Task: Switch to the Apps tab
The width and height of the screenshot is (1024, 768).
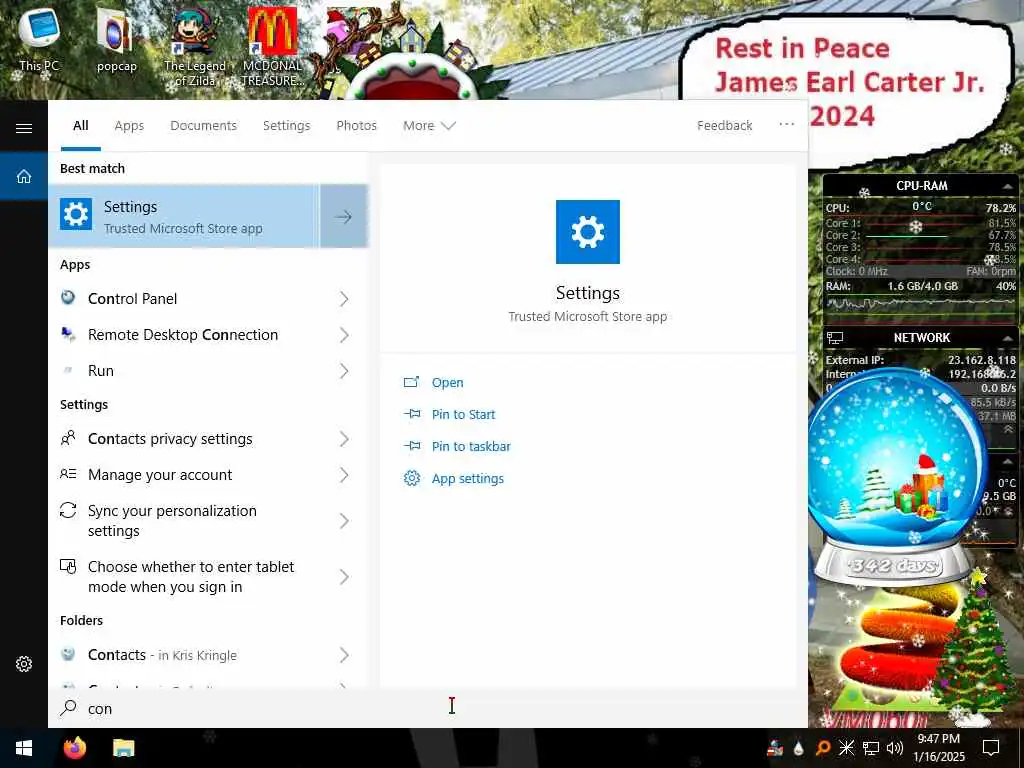Action: click(129, 125)
